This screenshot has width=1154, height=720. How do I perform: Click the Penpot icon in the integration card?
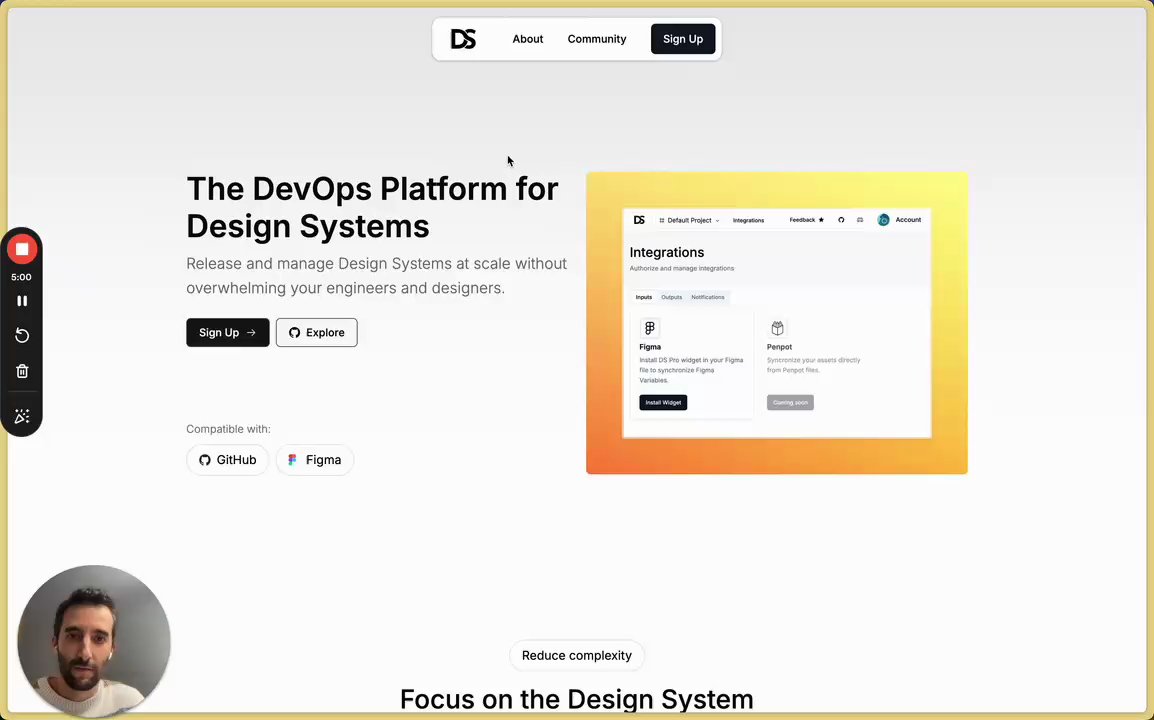tap(777, 328)
